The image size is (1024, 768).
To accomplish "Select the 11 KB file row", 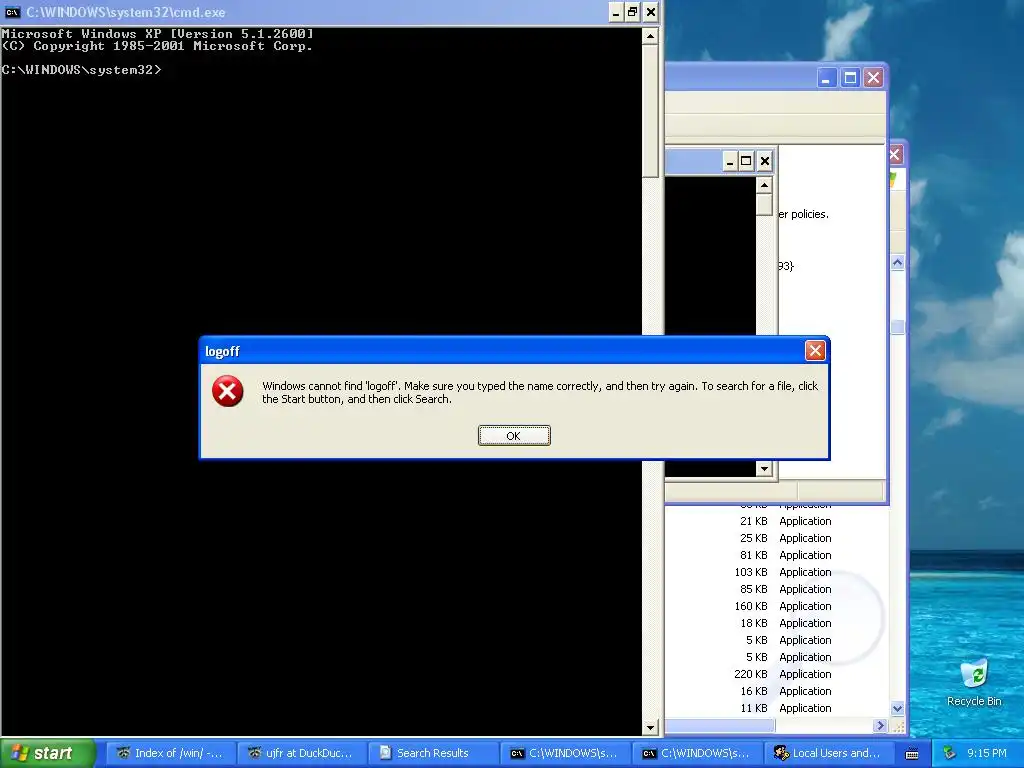I will 777,708.
